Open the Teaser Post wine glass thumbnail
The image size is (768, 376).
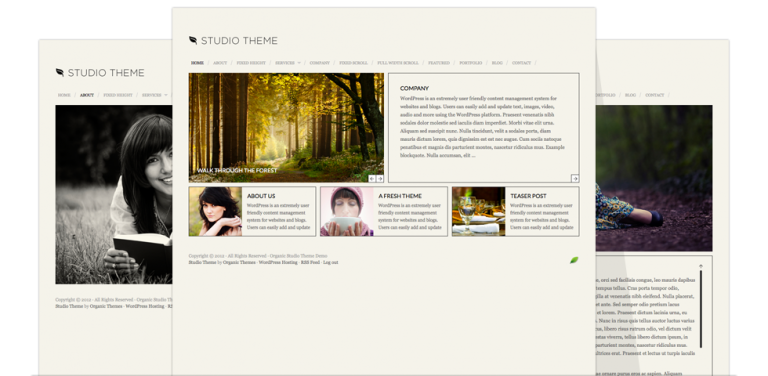pos(479,212)
